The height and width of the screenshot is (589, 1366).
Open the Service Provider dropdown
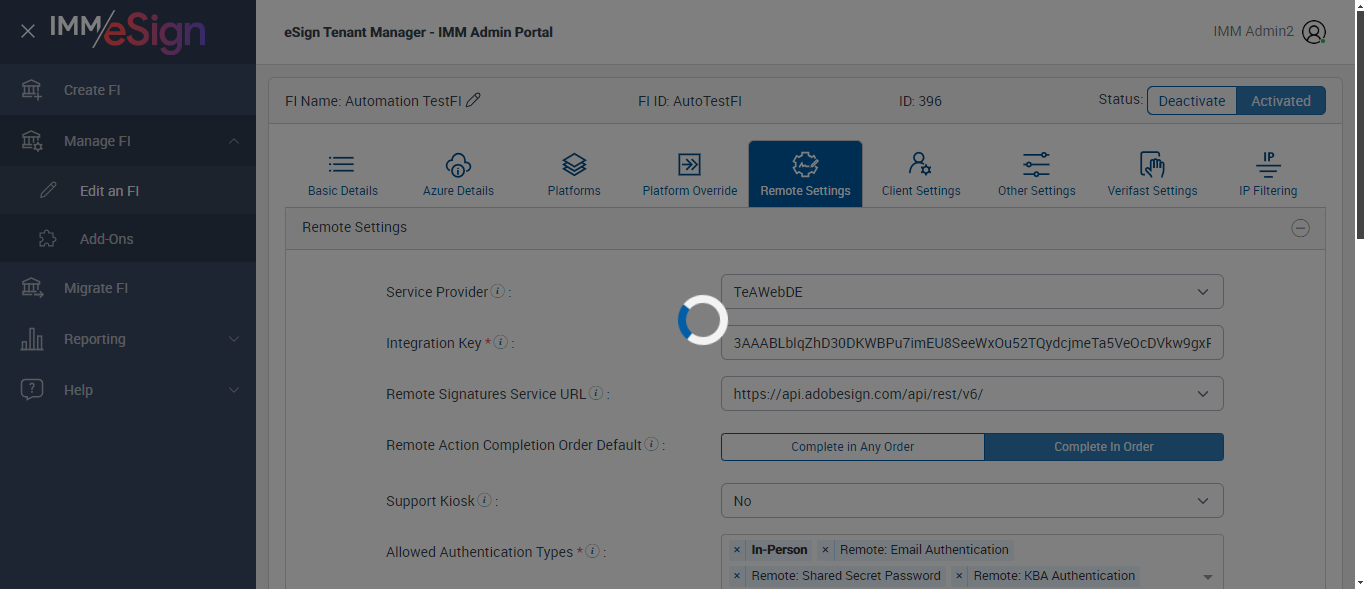tap(972, 292)
